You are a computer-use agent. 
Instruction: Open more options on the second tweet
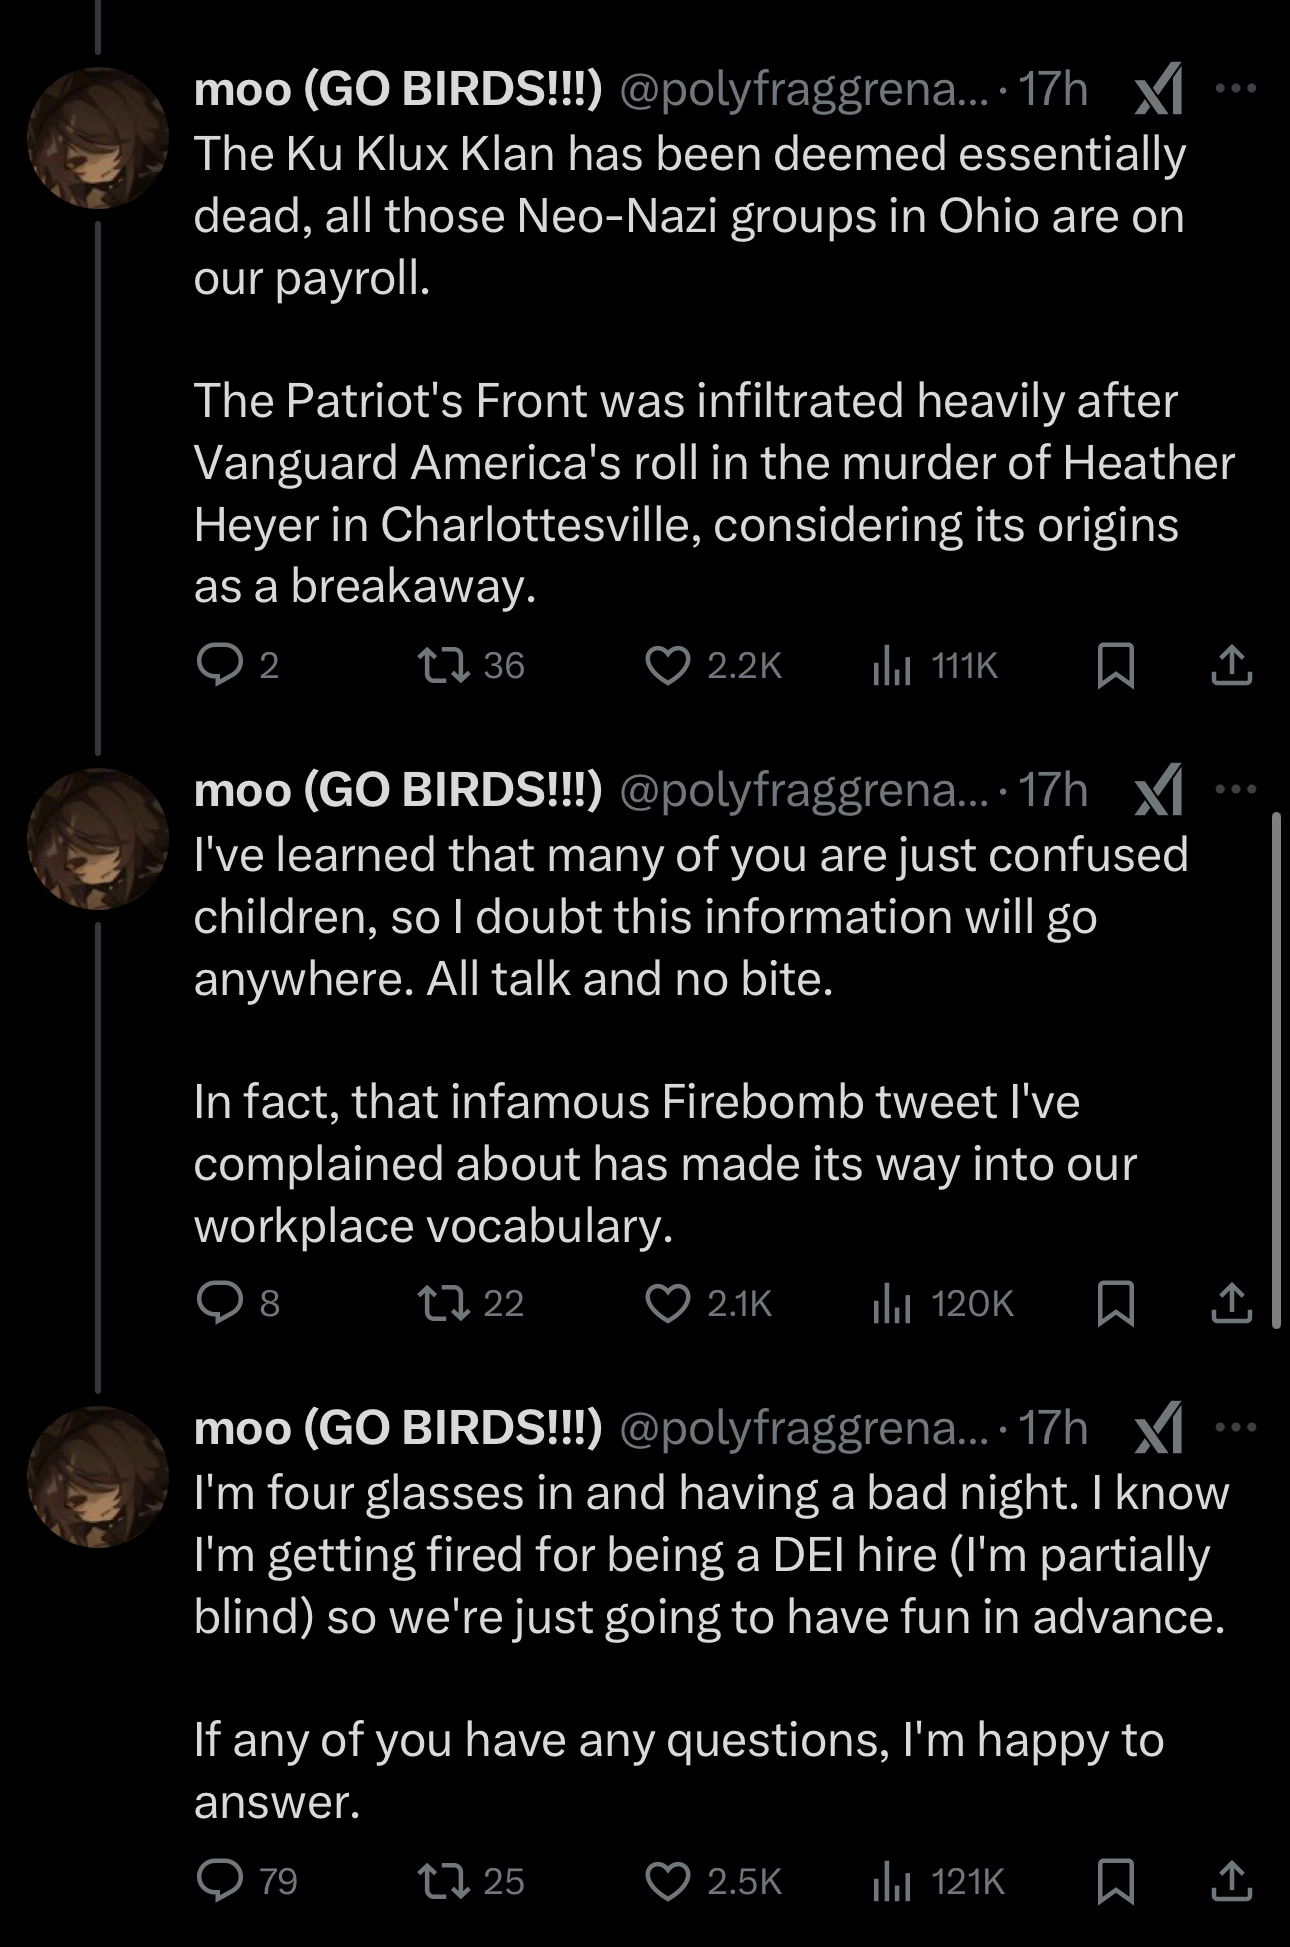tap(1236, 789)
